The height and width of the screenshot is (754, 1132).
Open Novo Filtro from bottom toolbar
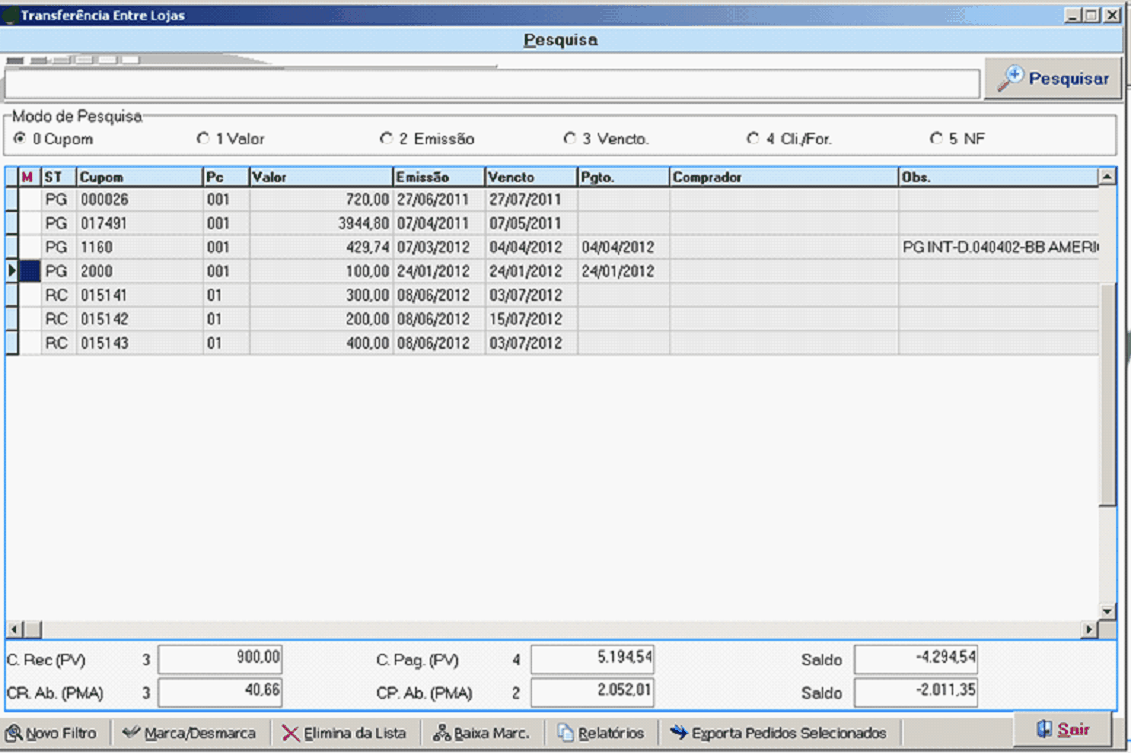coord(52,733)
